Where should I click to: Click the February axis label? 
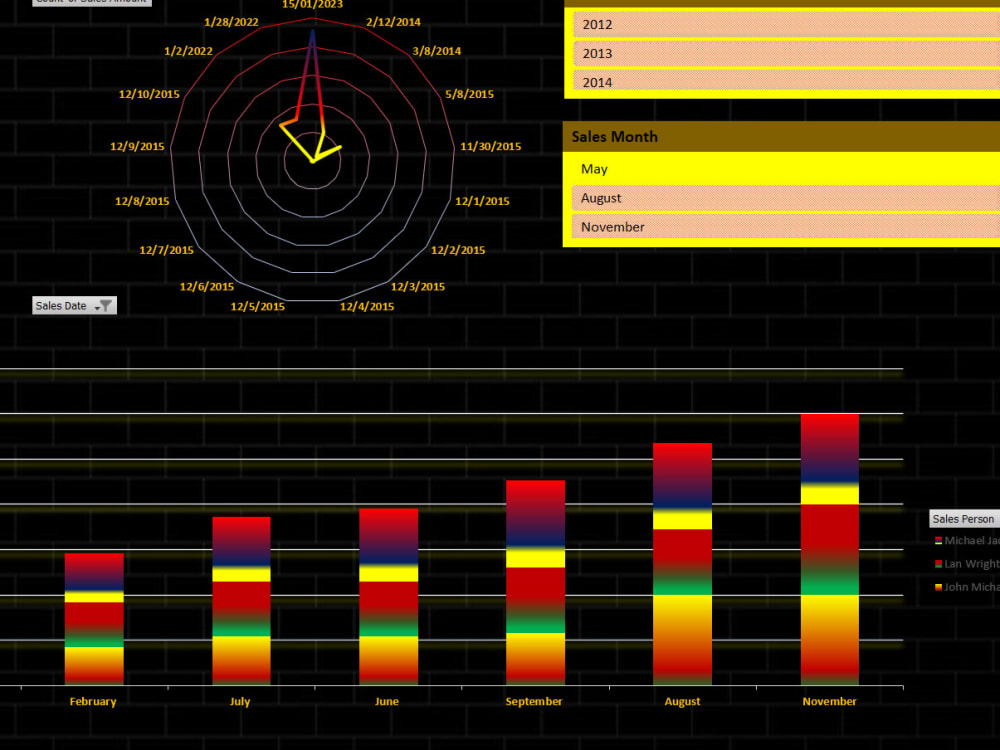(x=93, y=702)
